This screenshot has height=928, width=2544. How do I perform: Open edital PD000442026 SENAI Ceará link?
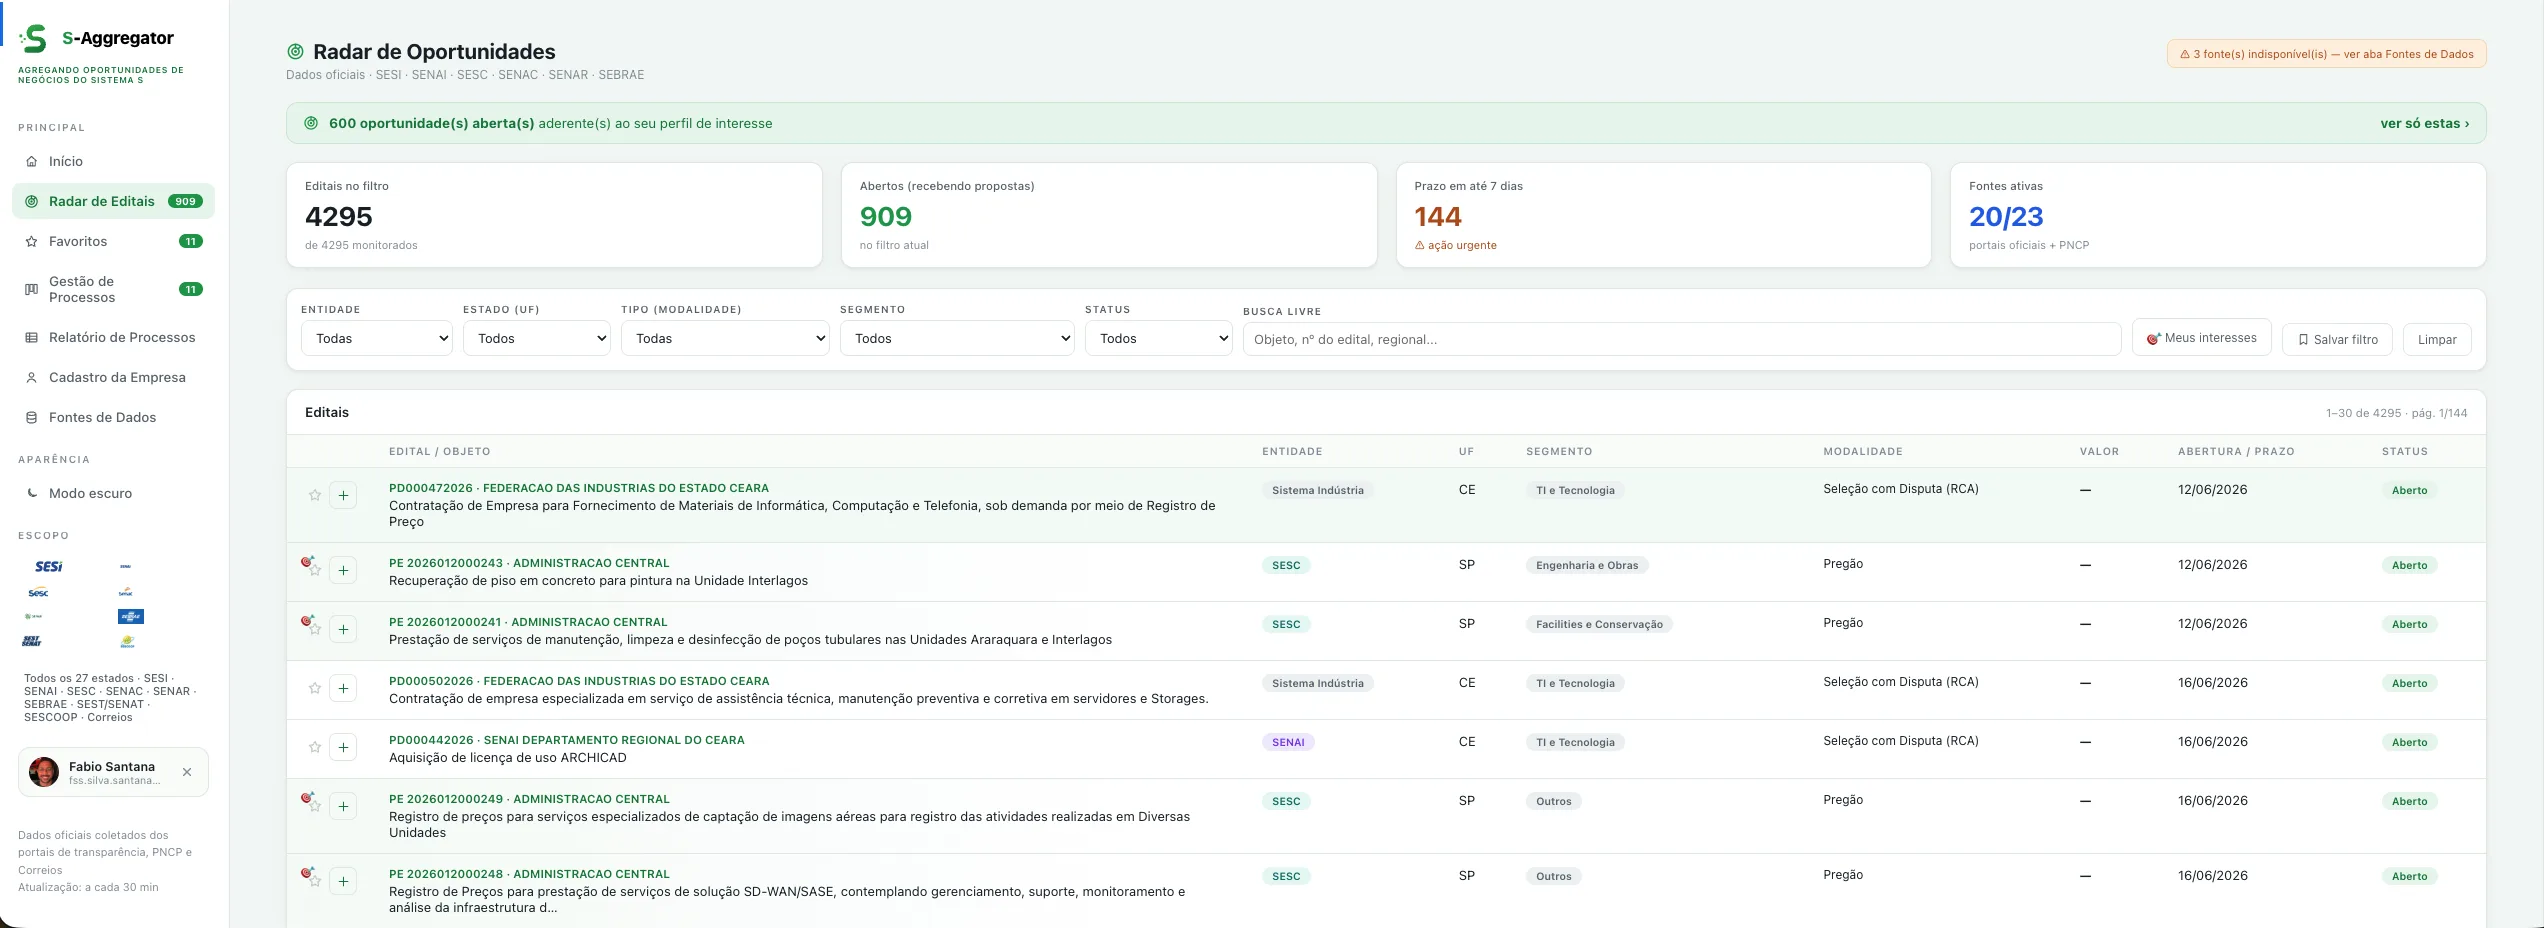pos(566,740)
